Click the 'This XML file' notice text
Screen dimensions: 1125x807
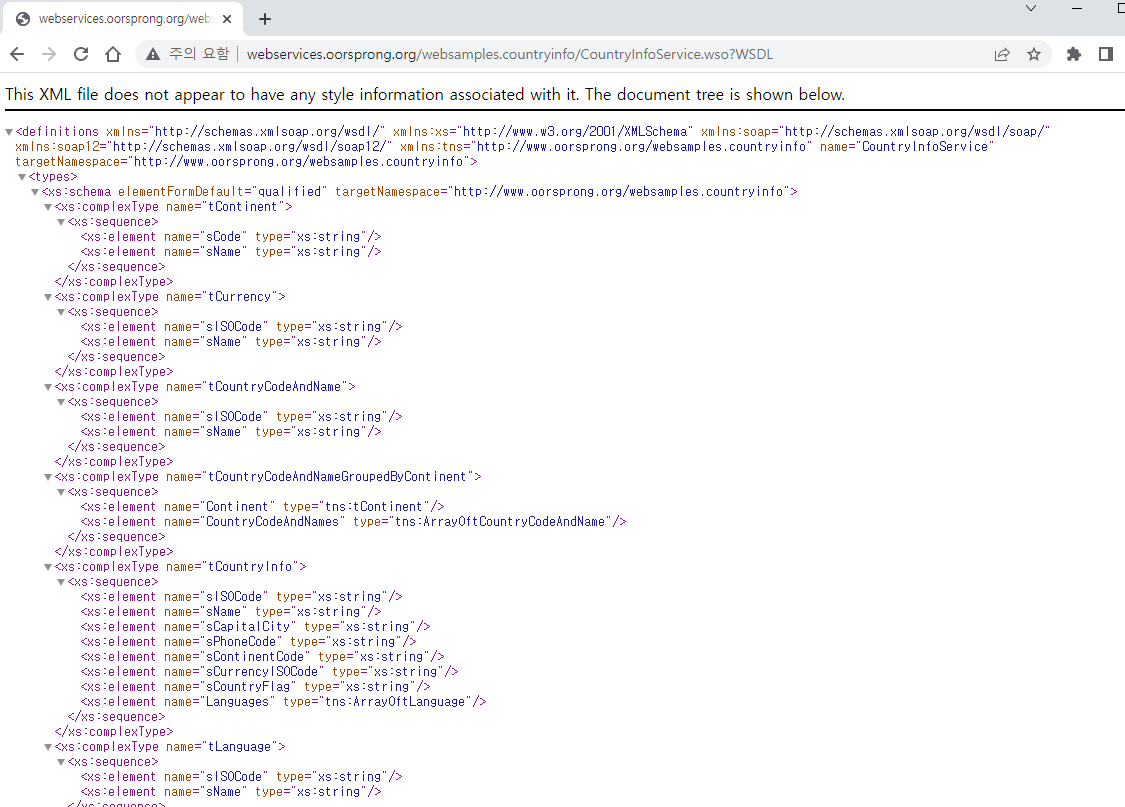pyautogui.click(x=425, y=95)
